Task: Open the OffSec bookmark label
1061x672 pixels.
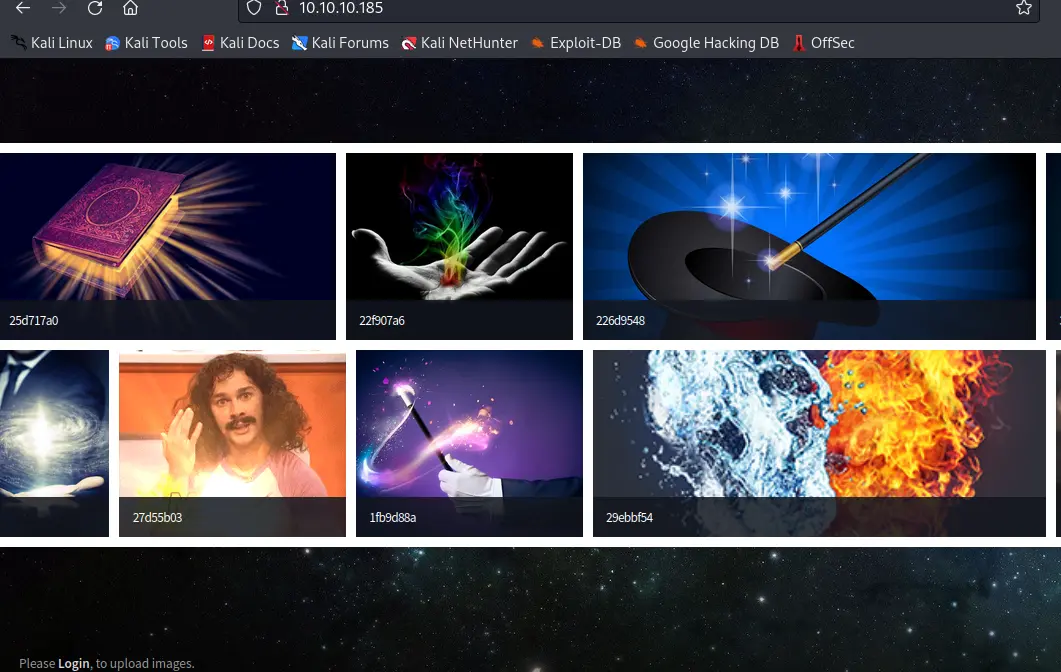Action: click(832, 43)
